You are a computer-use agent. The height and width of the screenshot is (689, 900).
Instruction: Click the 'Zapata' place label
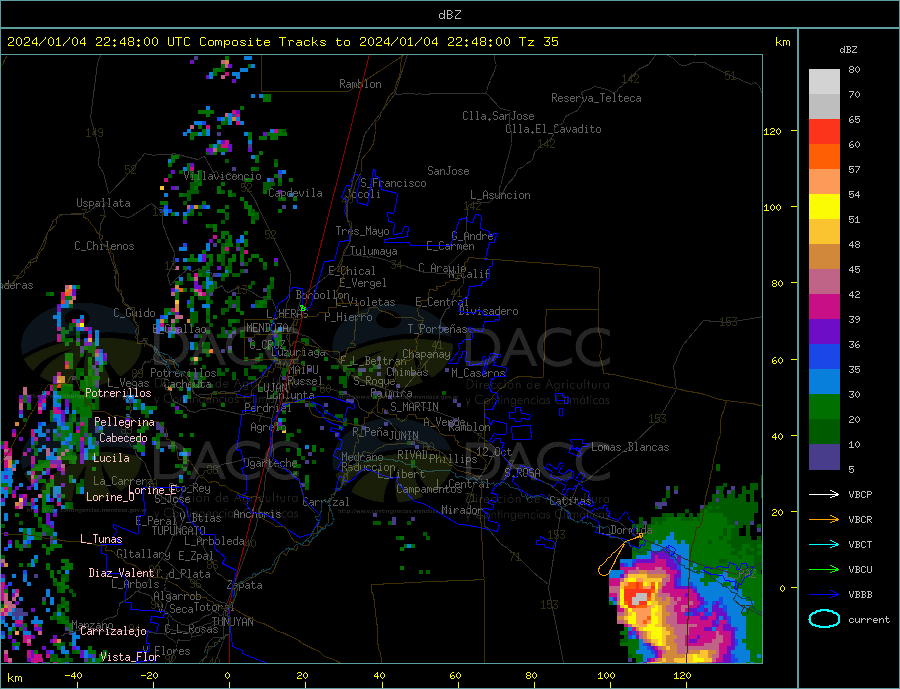(245, 585)
